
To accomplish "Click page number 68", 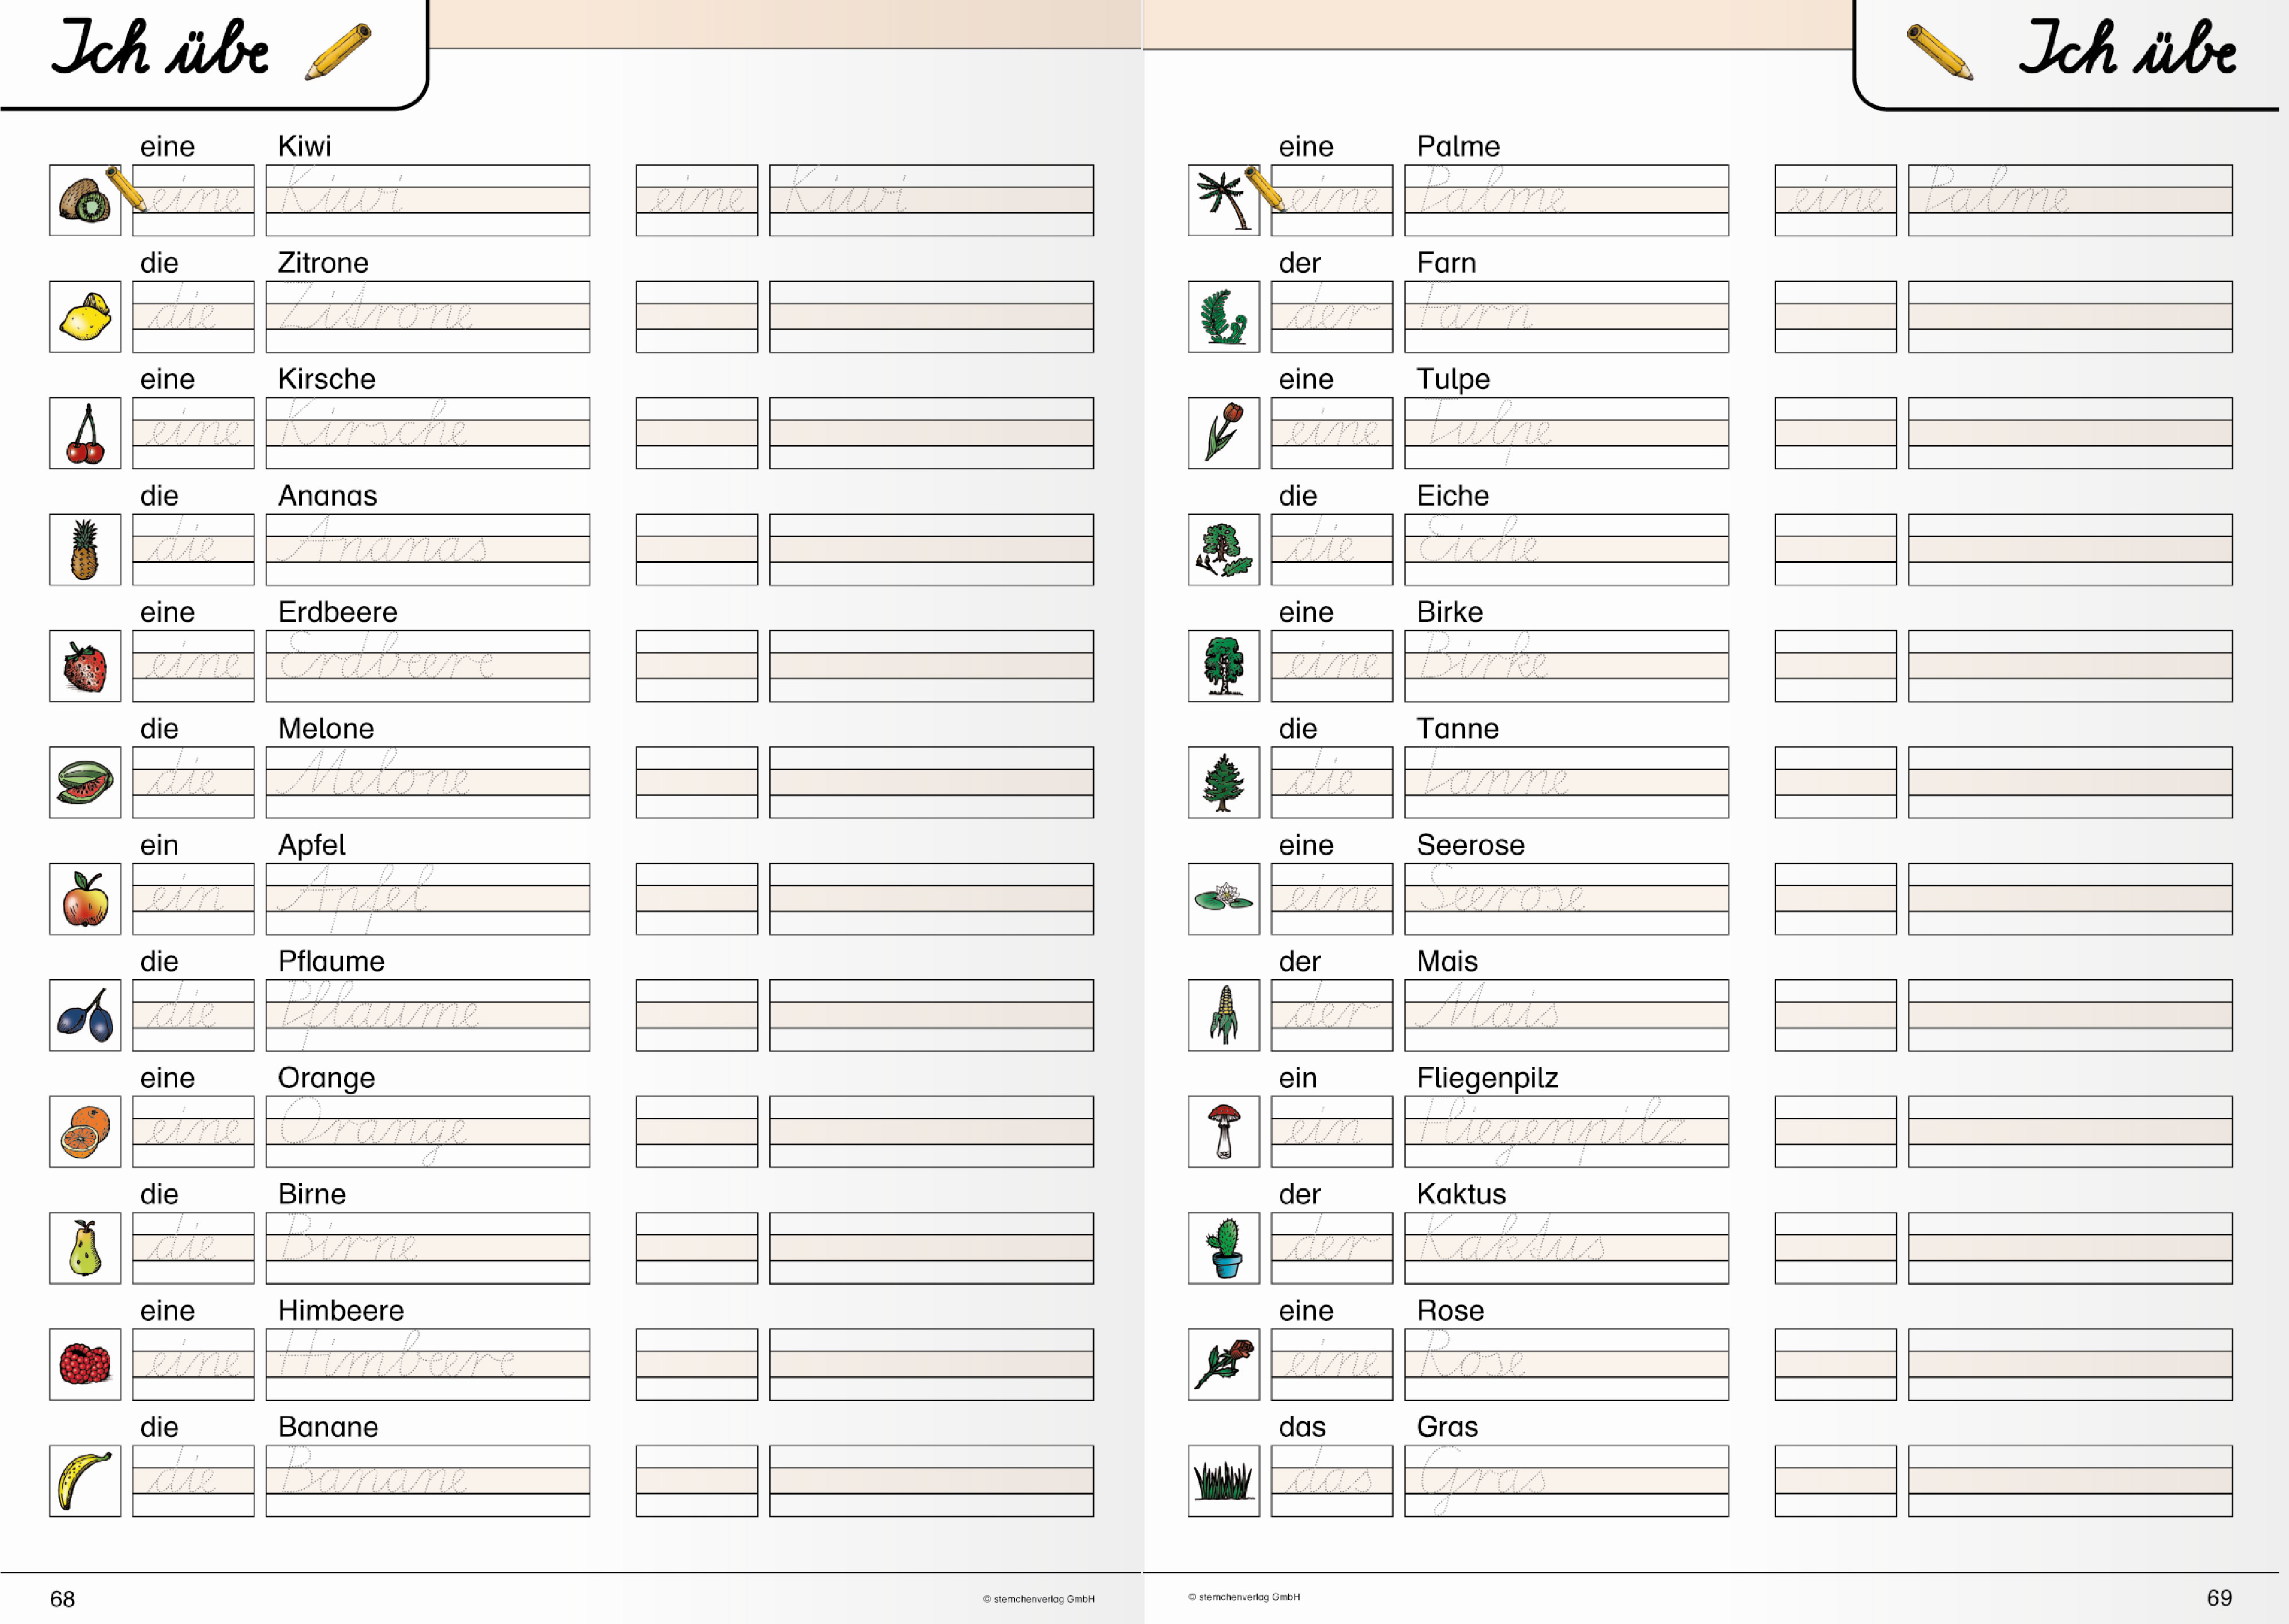I will click(x=62, y=1598).
